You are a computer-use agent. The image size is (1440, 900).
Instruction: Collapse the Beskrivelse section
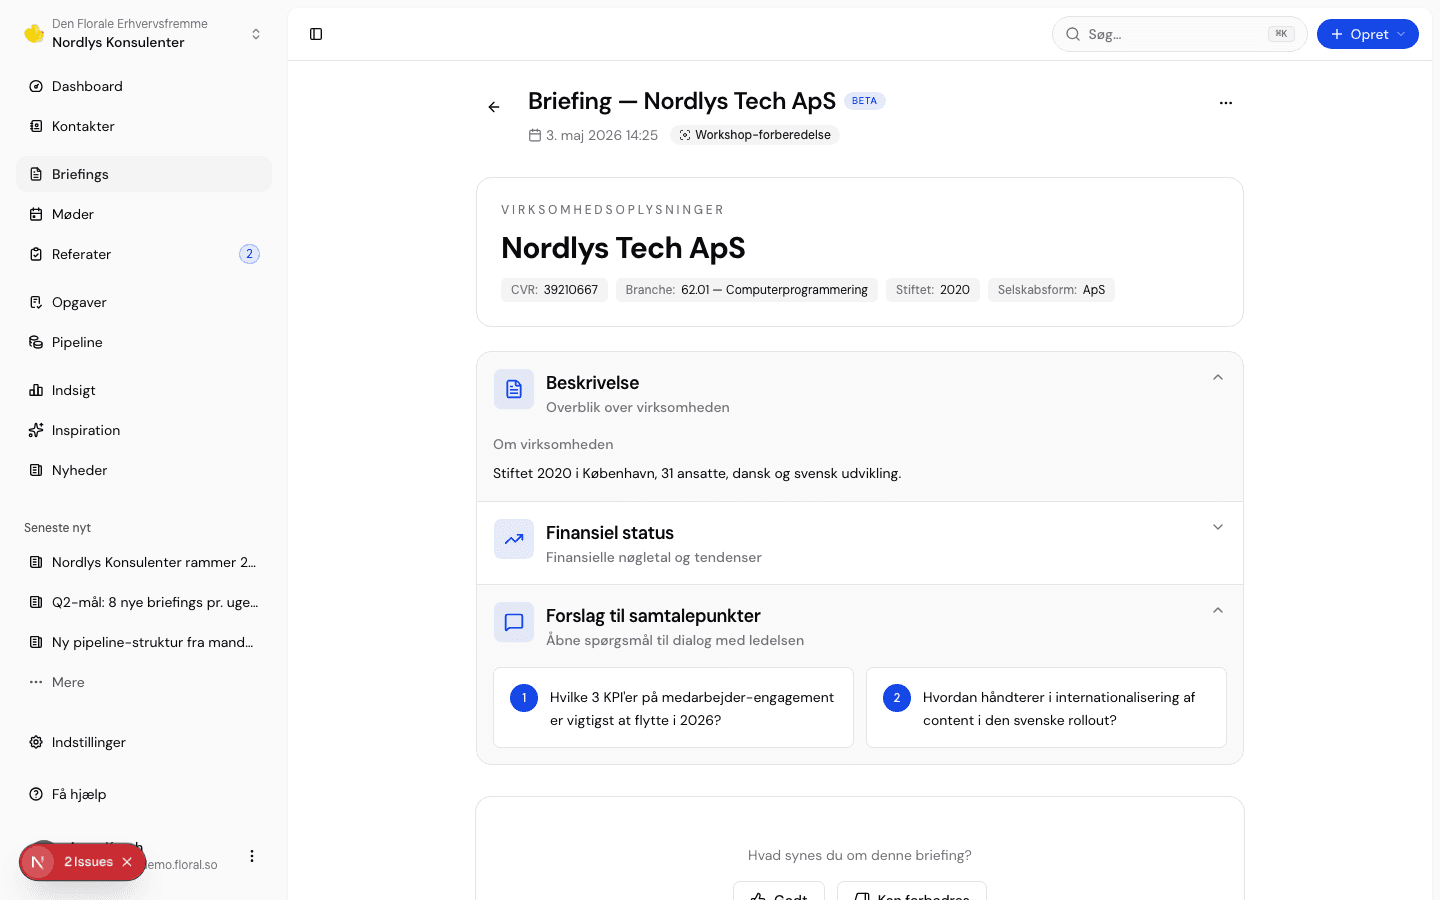pyautogui.click(x=1218, y=377)
